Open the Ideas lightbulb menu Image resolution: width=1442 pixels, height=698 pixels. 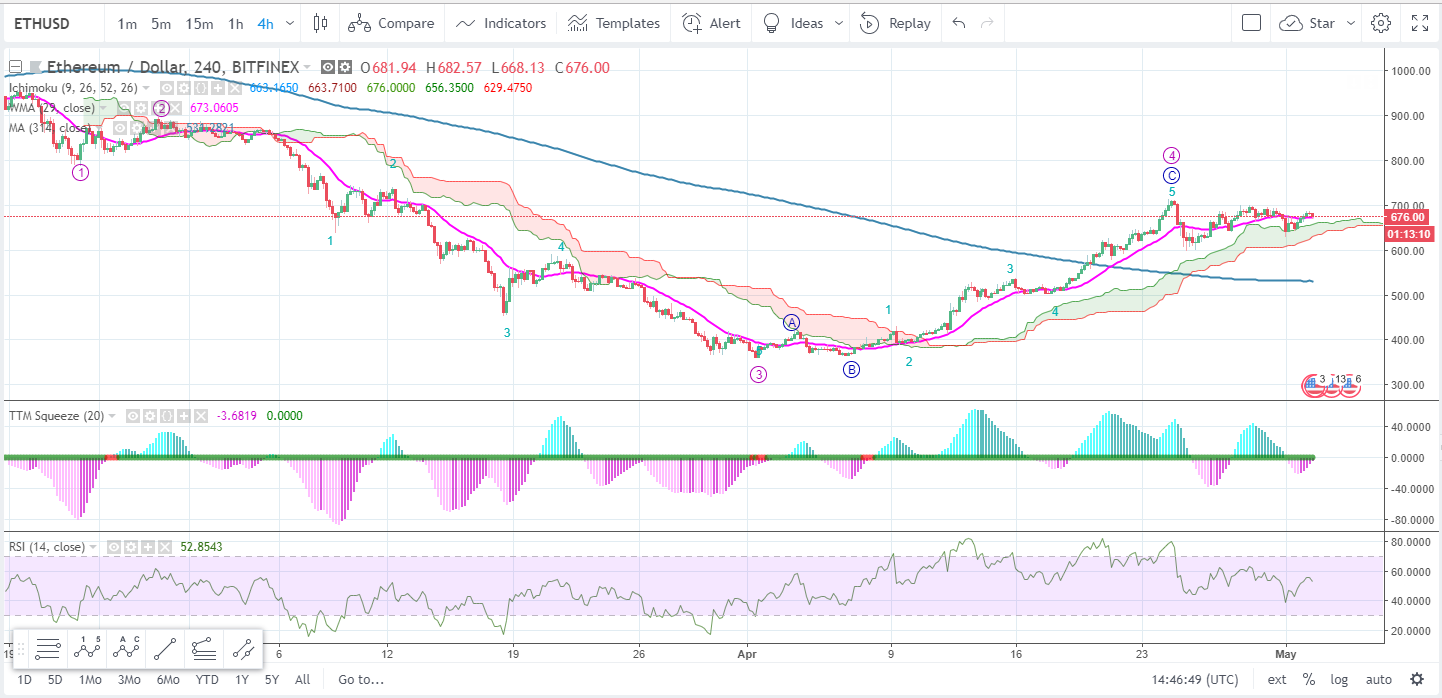(x=792, y=23)
